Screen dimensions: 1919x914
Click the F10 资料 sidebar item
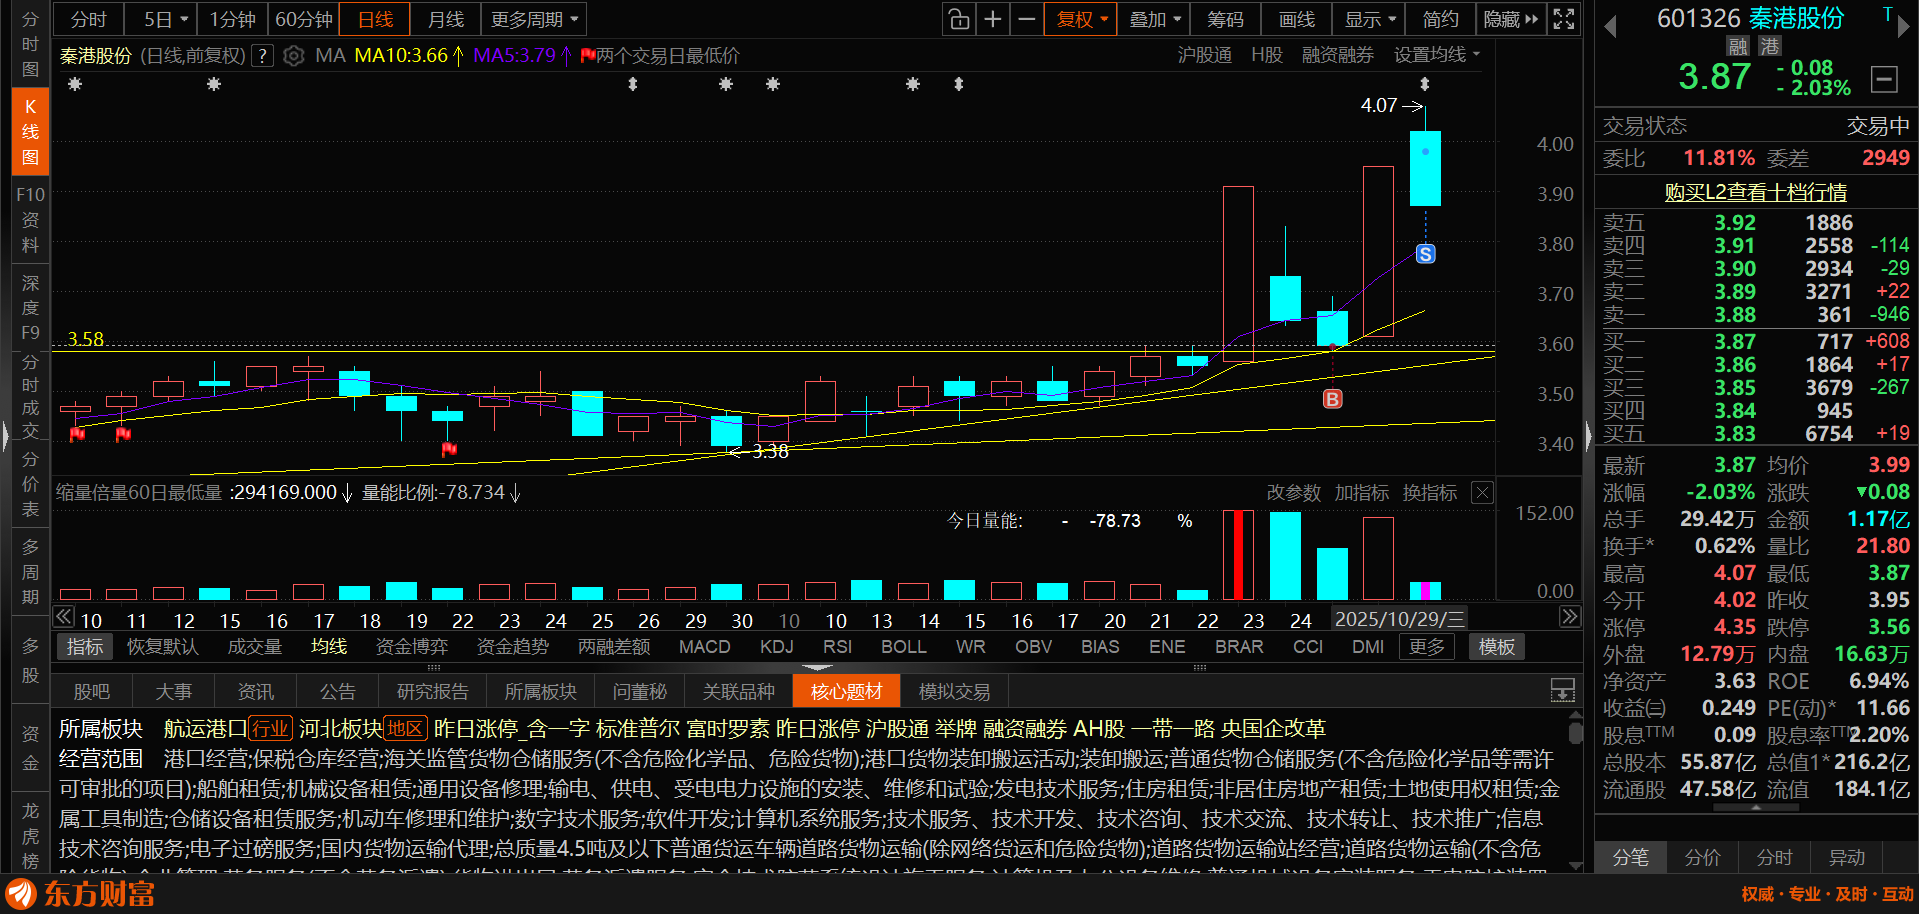[30, 219]
